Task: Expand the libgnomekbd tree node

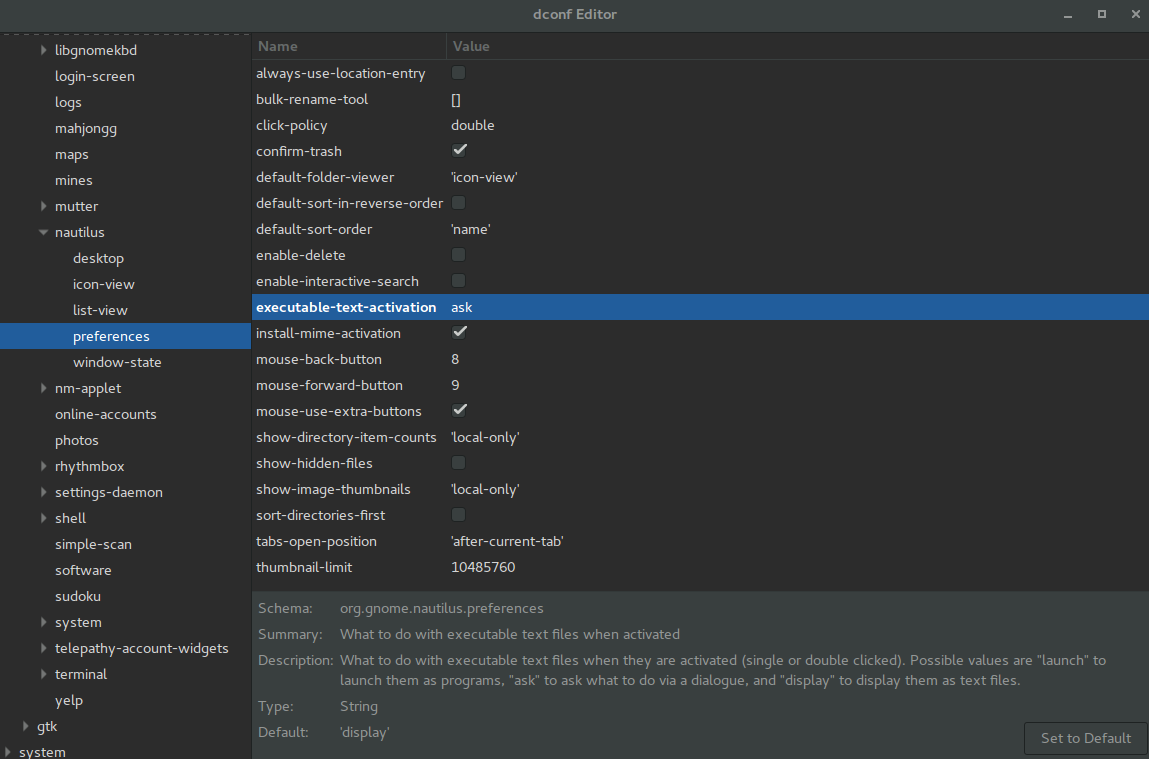Action: 43,50
